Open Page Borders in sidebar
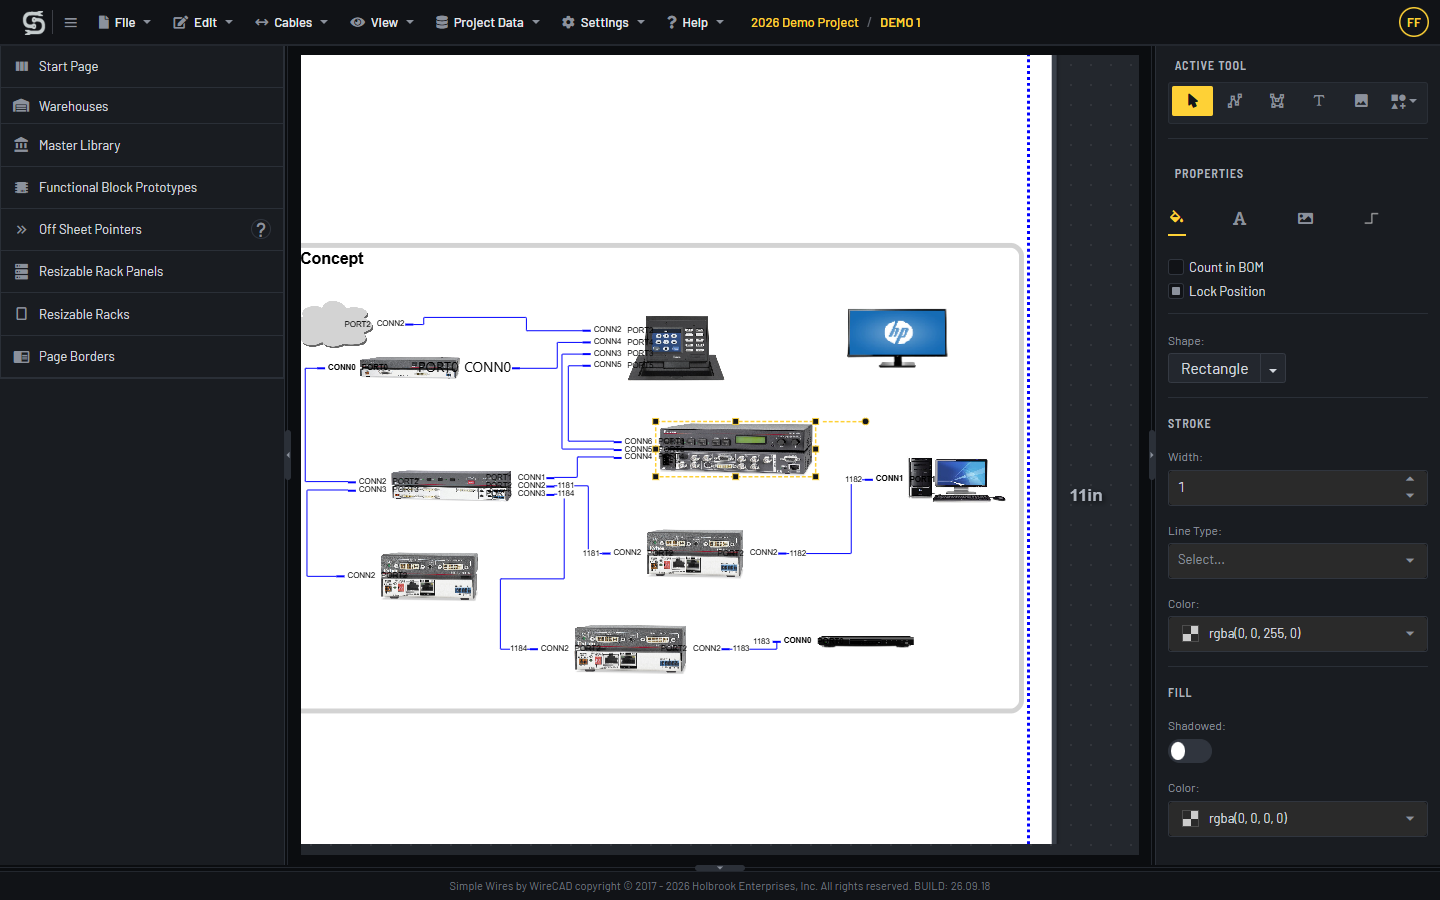This screenshot has width=1440, height=900. (142, 356)
